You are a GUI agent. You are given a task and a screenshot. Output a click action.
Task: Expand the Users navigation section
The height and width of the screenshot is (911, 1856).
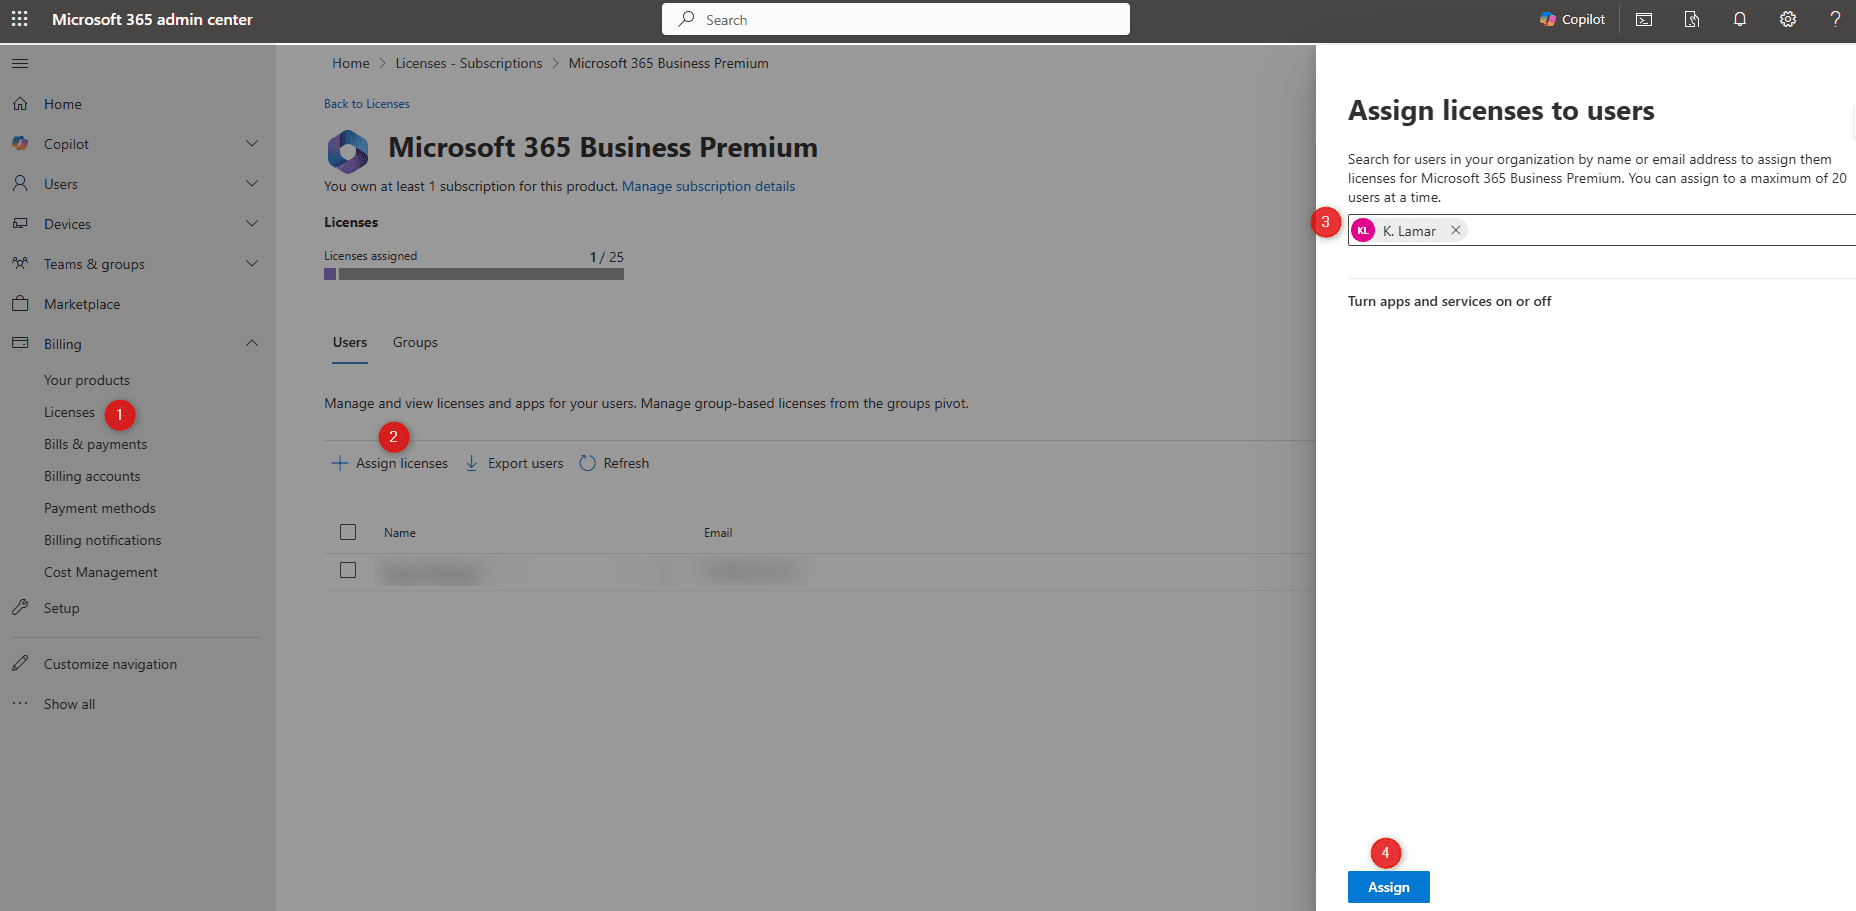point(252,184)
